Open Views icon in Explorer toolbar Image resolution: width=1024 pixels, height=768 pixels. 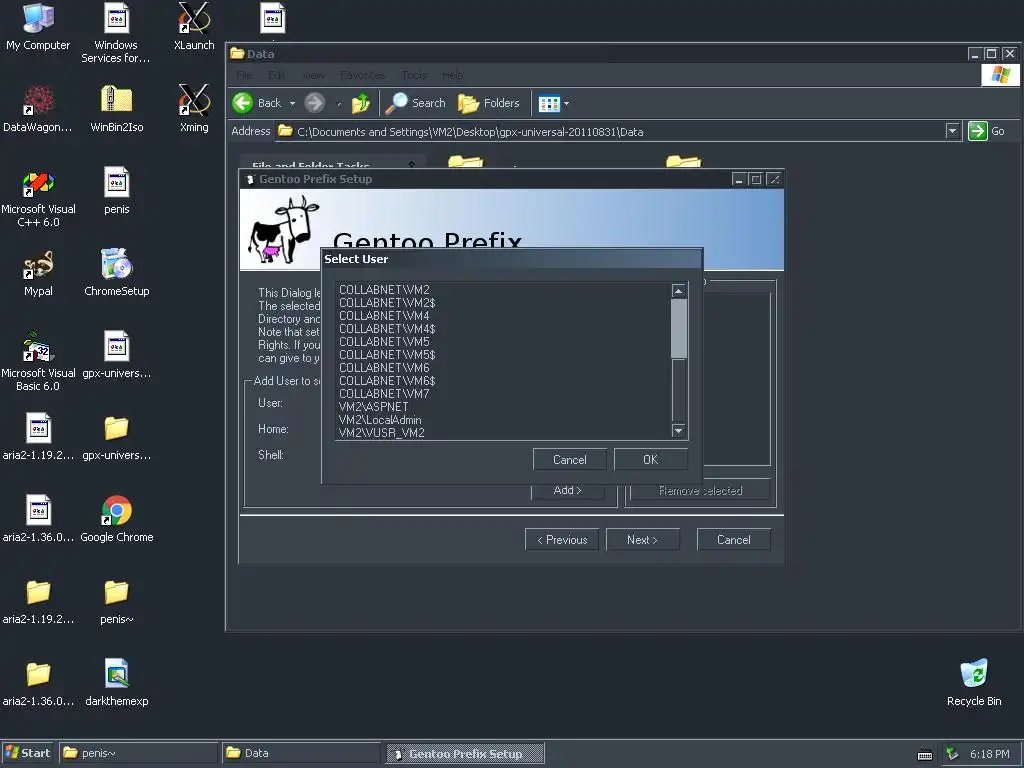(x=549, y=103)
